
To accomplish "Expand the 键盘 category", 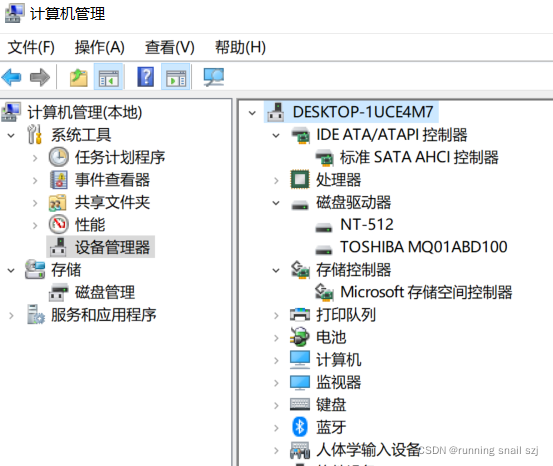I will coord(276,406).
